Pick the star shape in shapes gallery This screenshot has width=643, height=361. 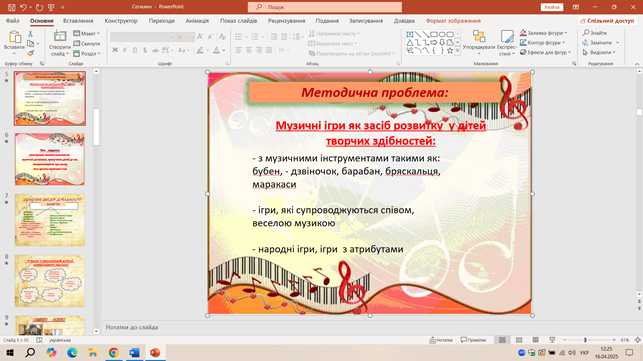(450, 50)
